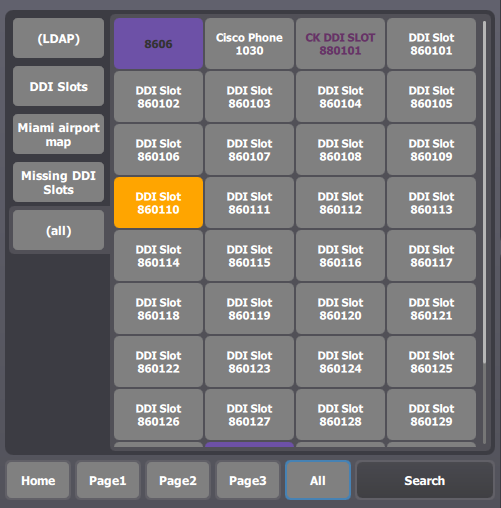Viewport: 501px width, 508px height.
Task: Select DDI Slot 860127
Action: [249, 415]
